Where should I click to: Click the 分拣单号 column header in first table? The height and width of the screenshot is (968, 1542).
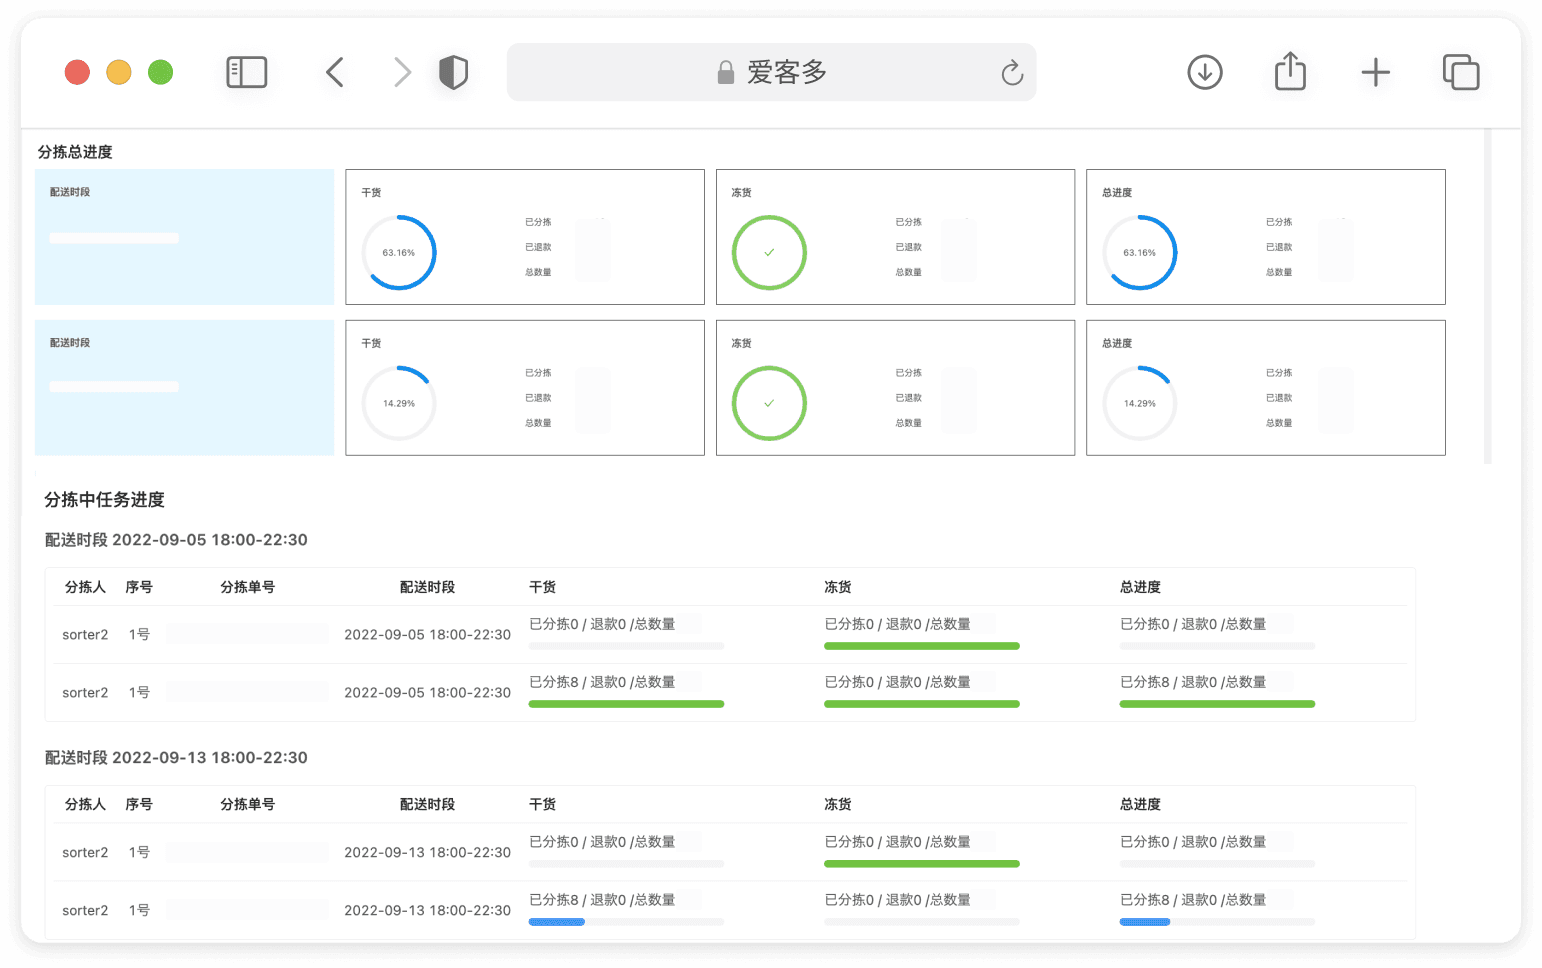[x=247, y=587]
